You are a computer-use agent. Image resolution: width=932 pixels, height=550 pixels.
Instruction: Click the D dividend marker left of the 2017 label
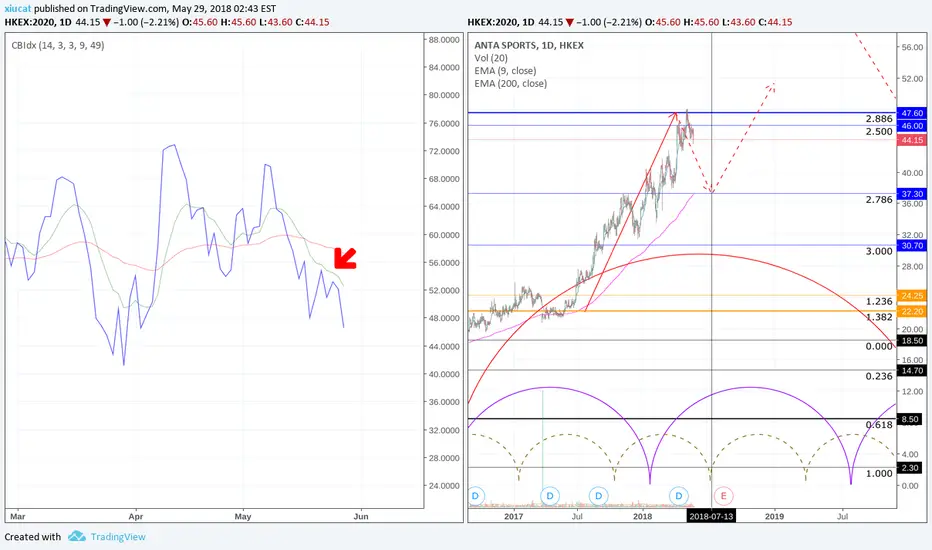tap(475, 495)
